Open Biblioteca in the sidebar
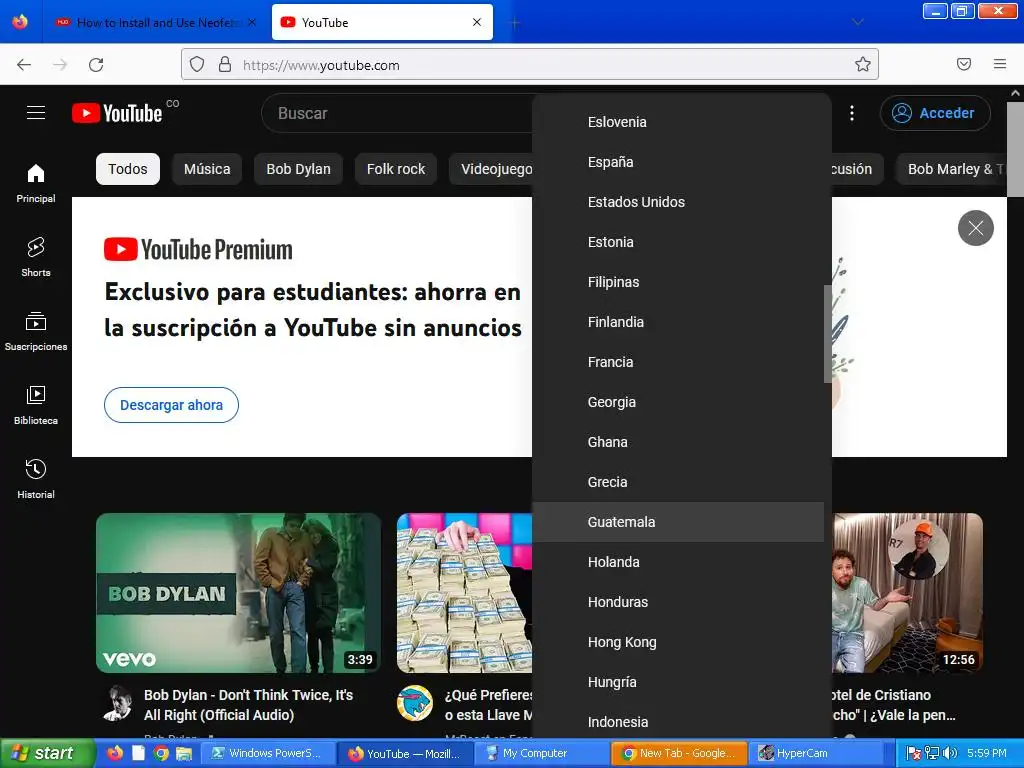Image resolution: width=1024 pixels, height=768 pixels. click(36, 406)
